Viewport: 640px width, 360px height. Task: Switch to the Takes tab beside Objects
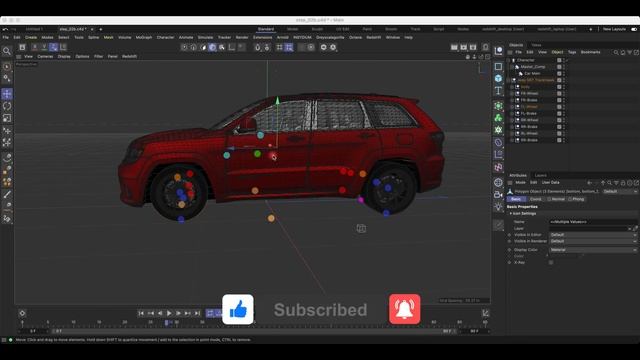[x=536, y=45]
